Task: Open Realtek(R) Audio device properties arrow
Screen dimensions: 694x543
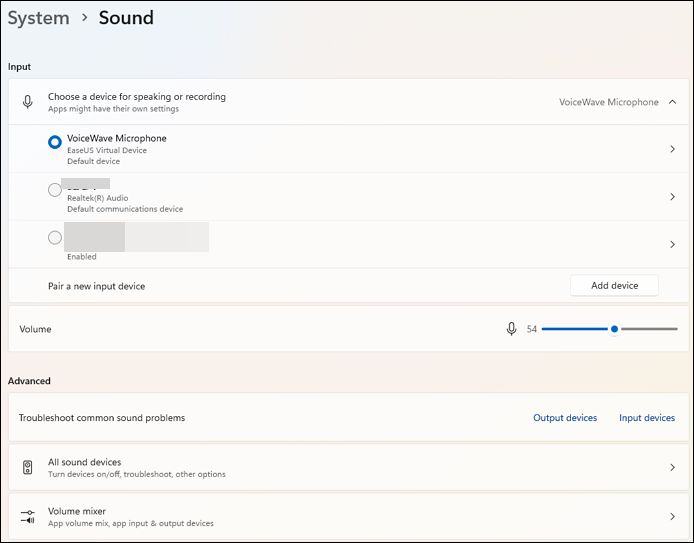Action: coord(672,197)
